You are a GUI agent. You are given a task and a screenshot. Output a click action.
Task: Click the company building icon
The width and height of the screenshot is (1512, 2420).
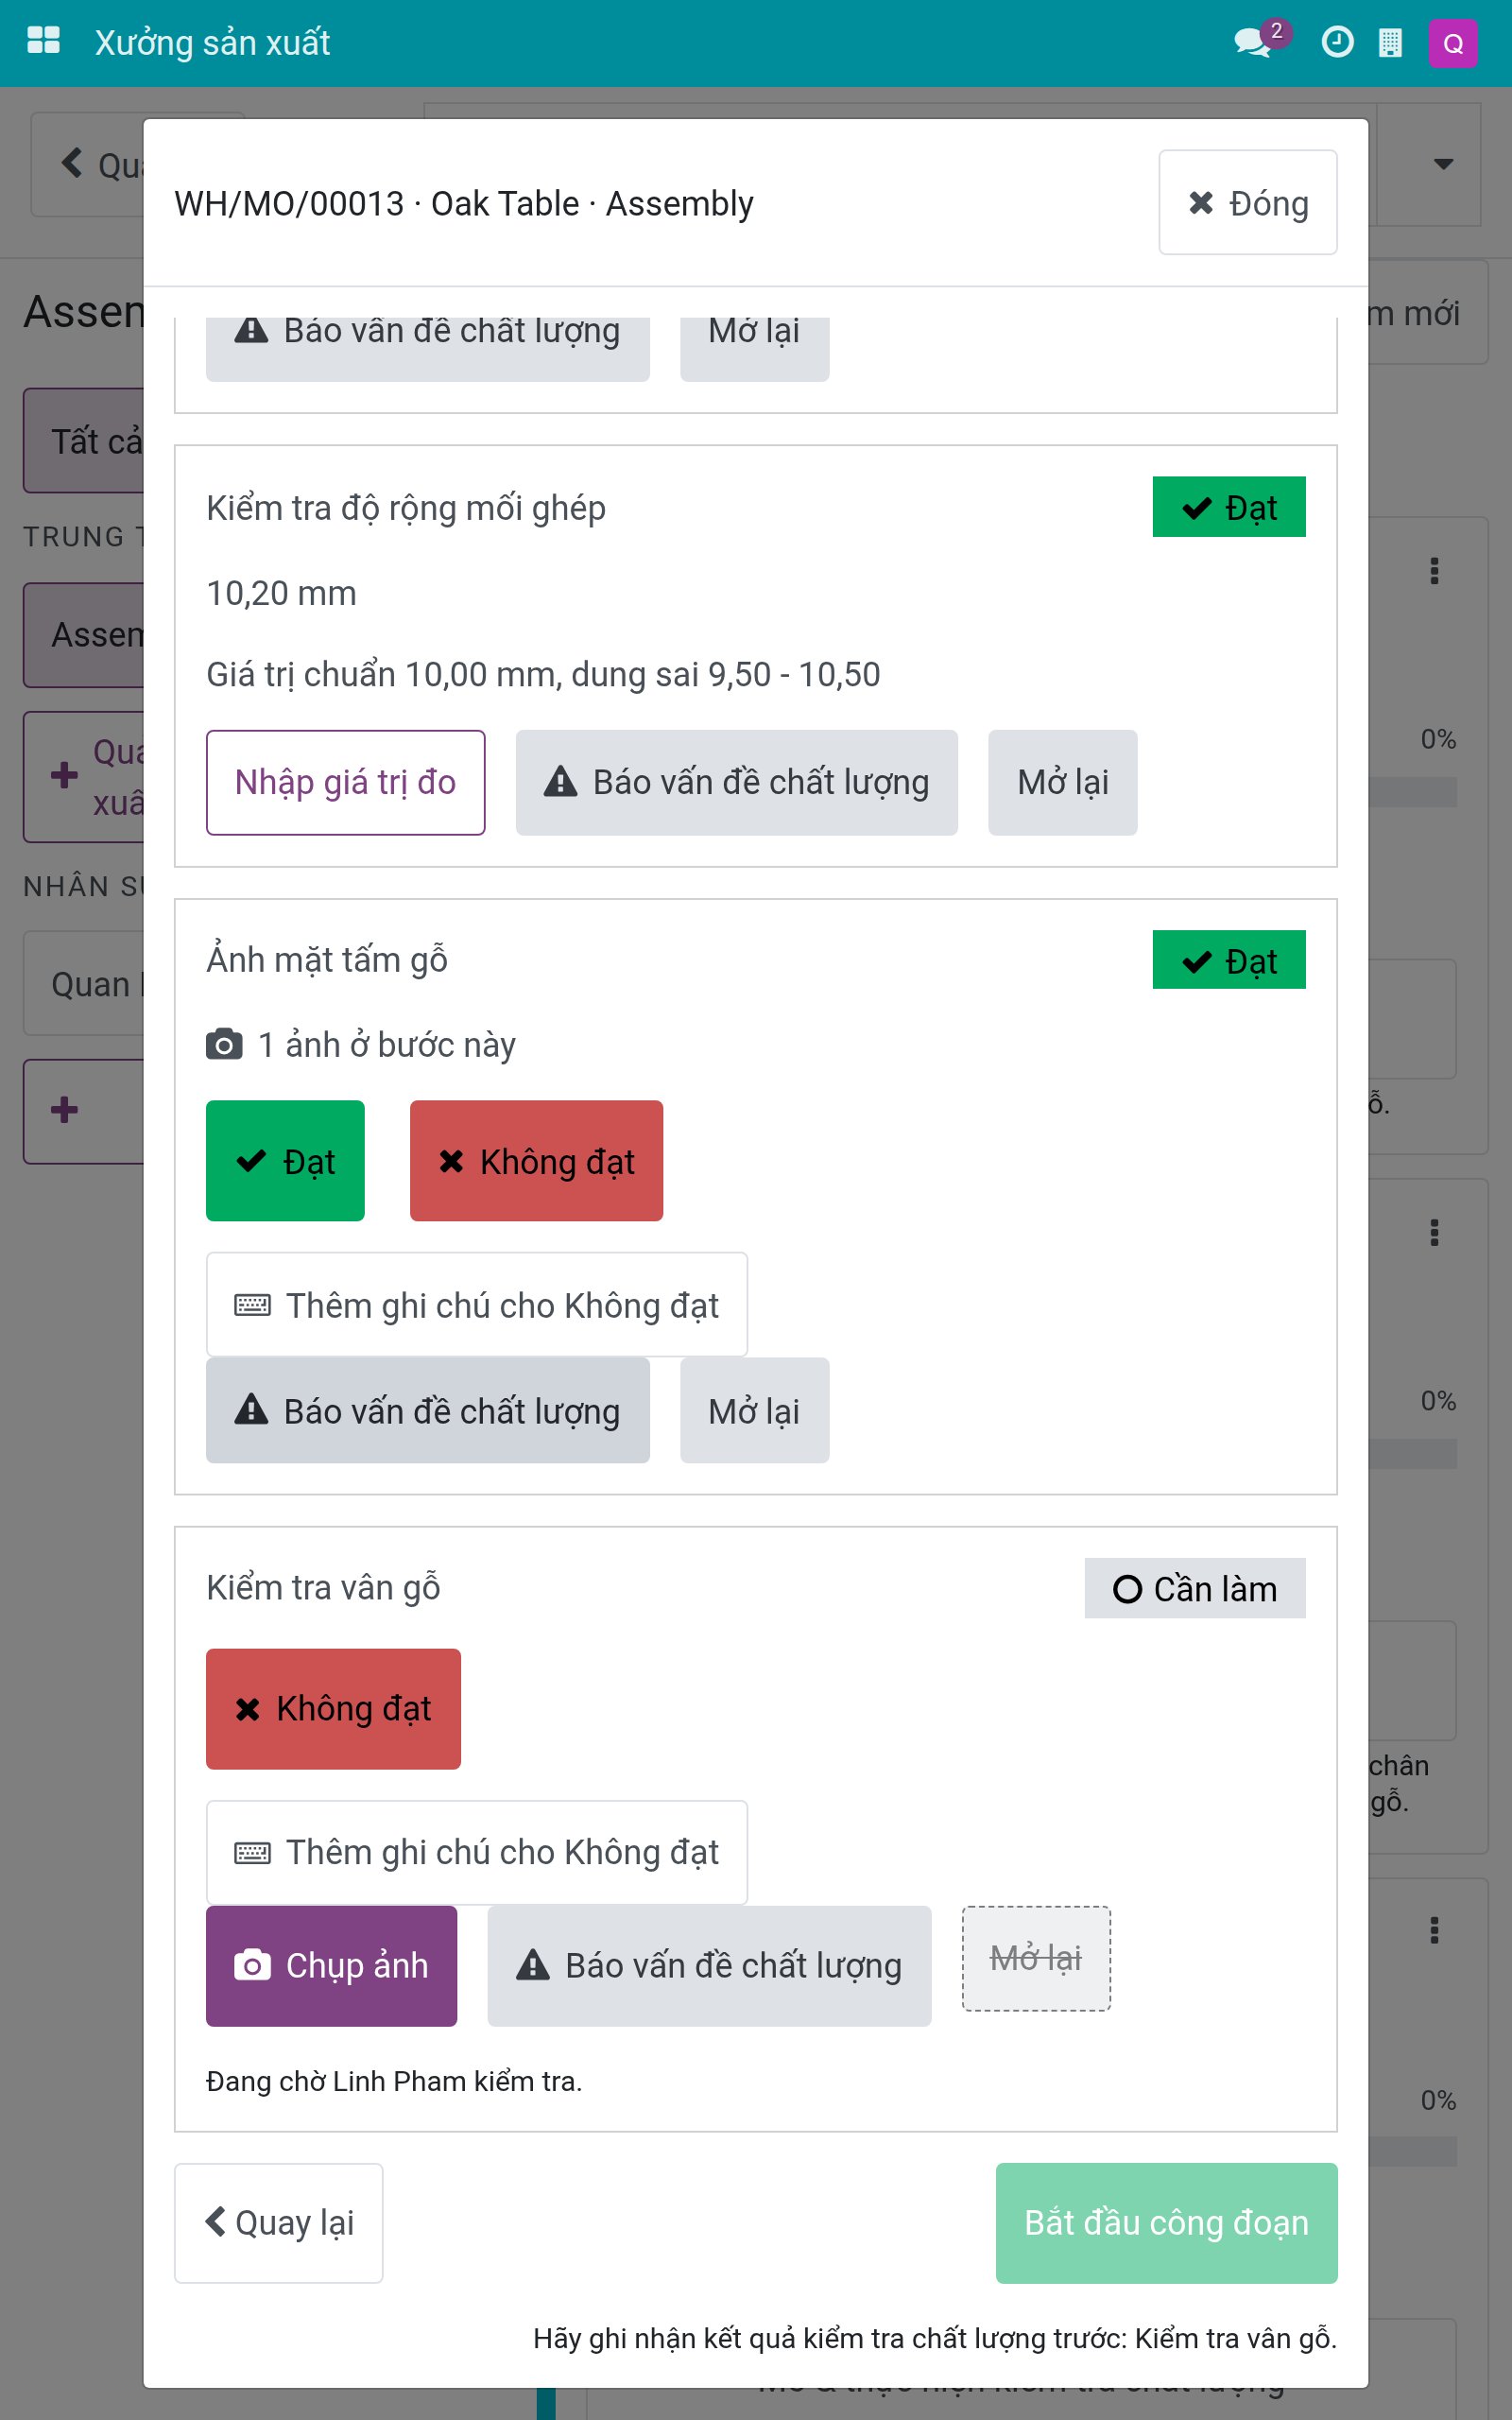click(x=1390, y=42)
